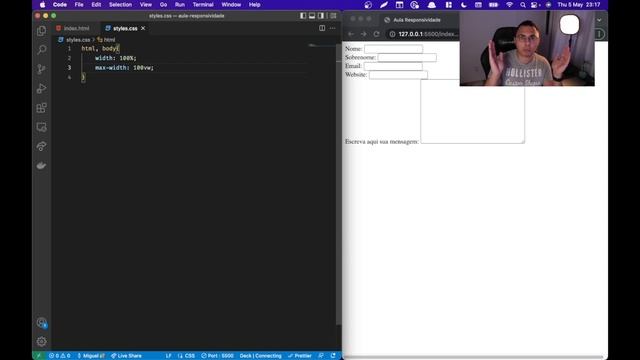
Task: Open the errors and warnings status item
Action: (60, 356)
